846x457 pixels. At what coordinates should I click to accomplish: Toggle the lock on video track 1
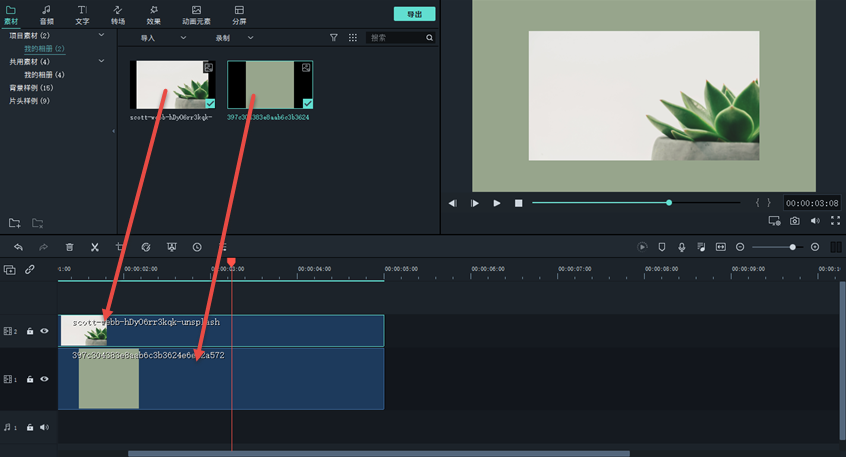coord(30,379)
